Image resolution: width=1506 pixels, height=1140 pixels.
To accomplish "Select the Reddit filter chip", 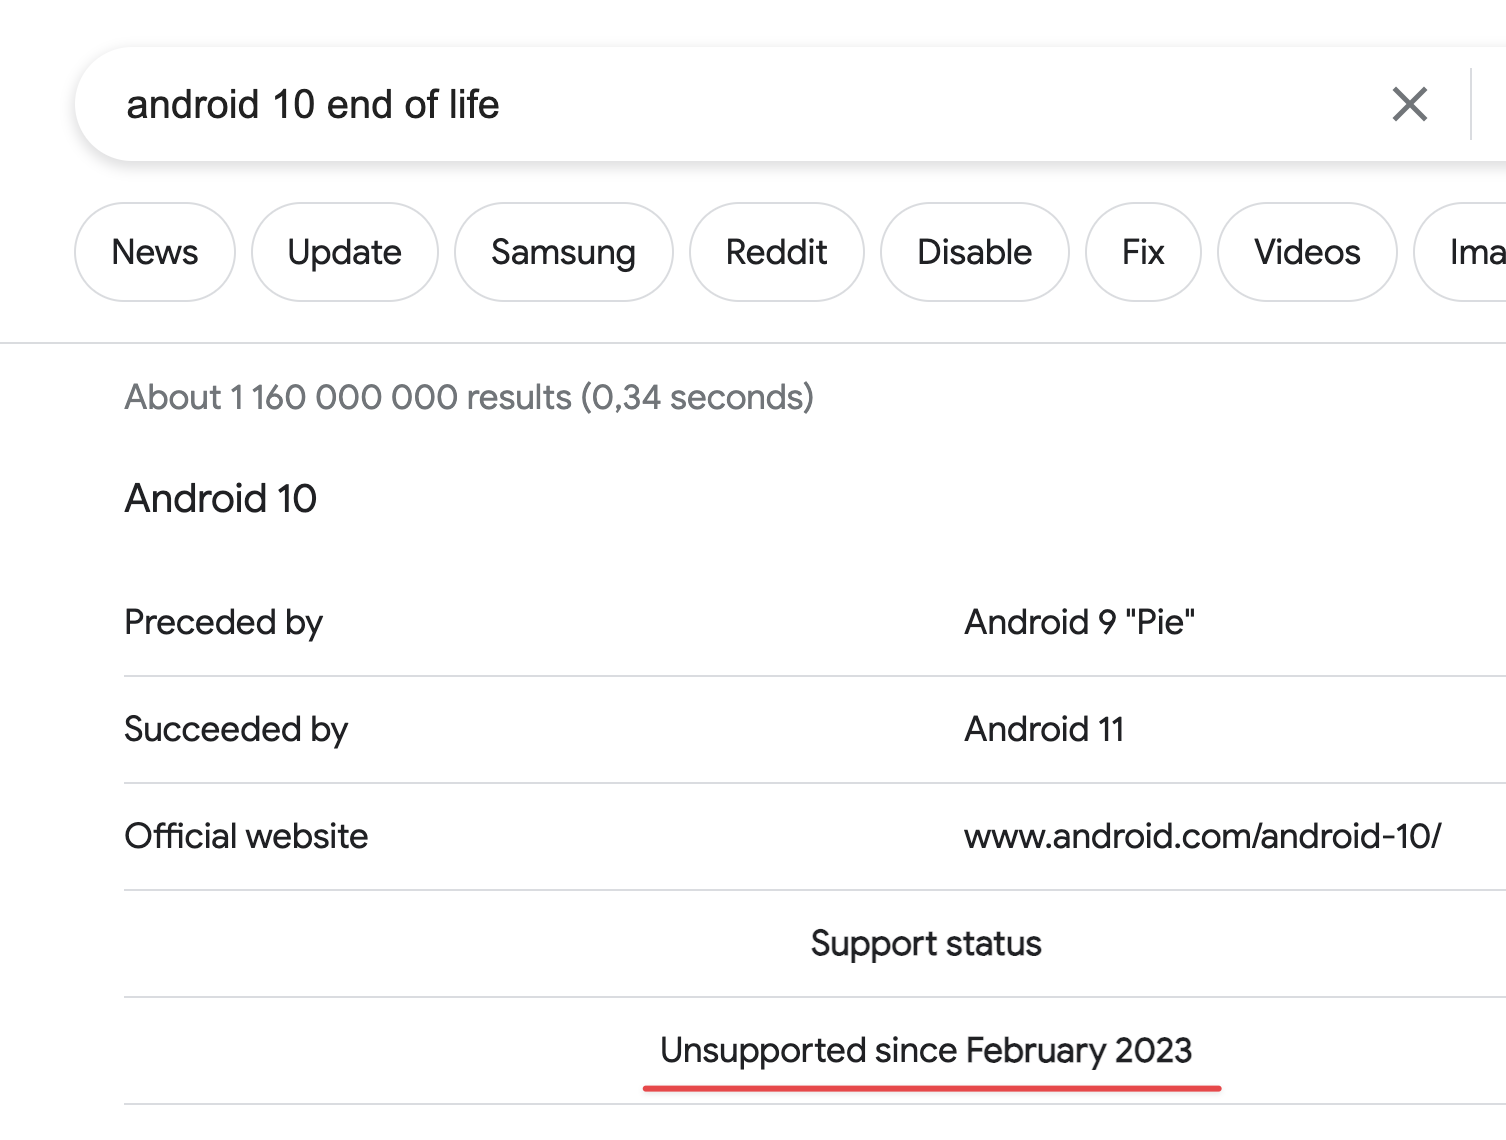I will coord(777,252).
